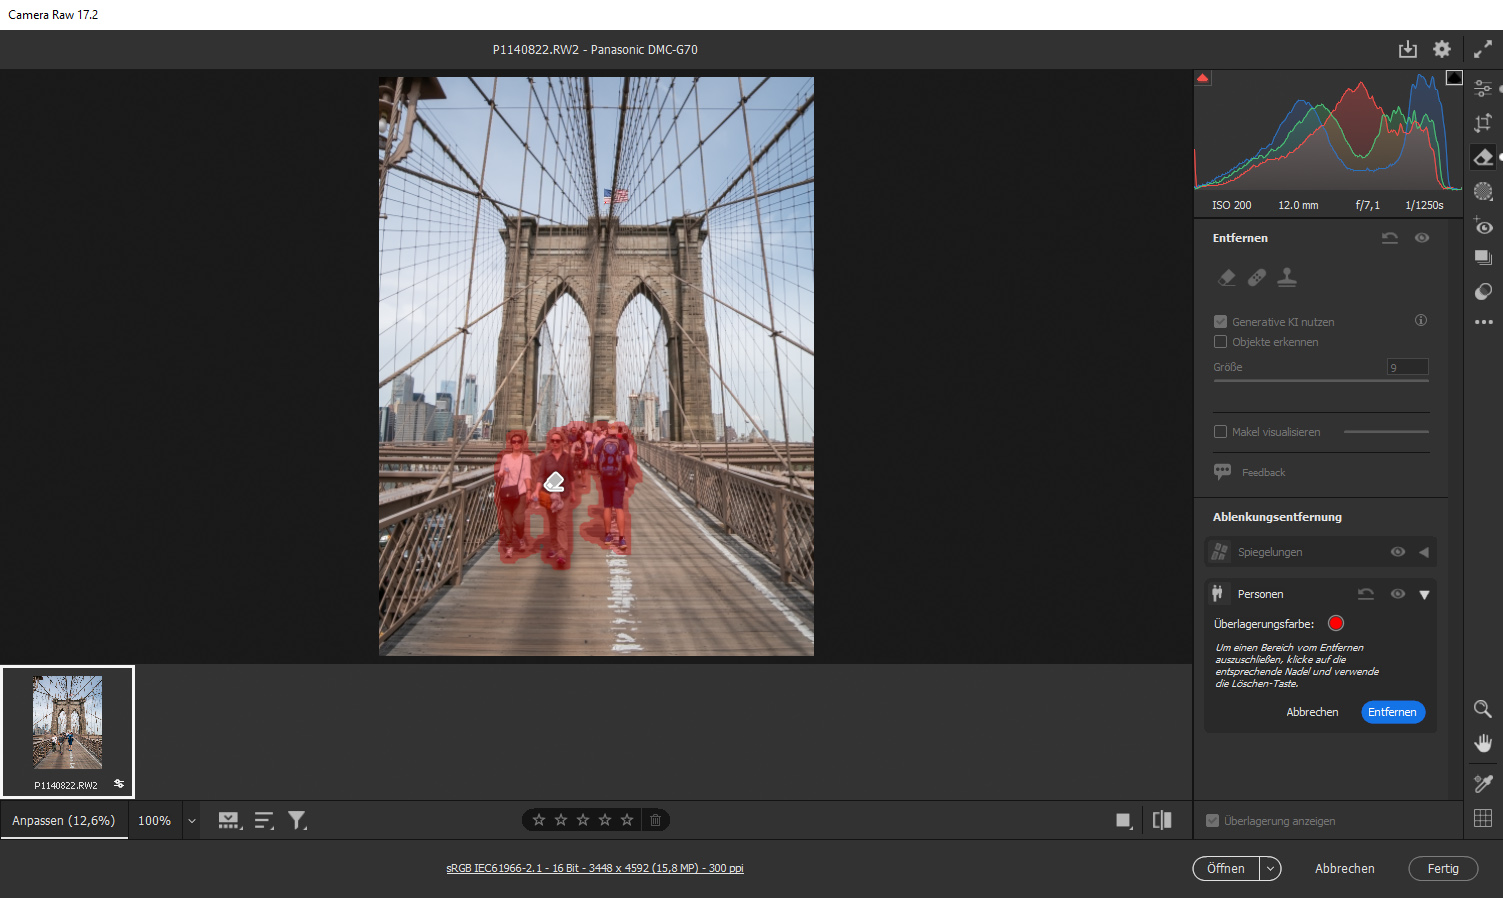Screen dimensions: 1503x898
Task: Click the blue Entfernen button
Action: point(1392,712)
